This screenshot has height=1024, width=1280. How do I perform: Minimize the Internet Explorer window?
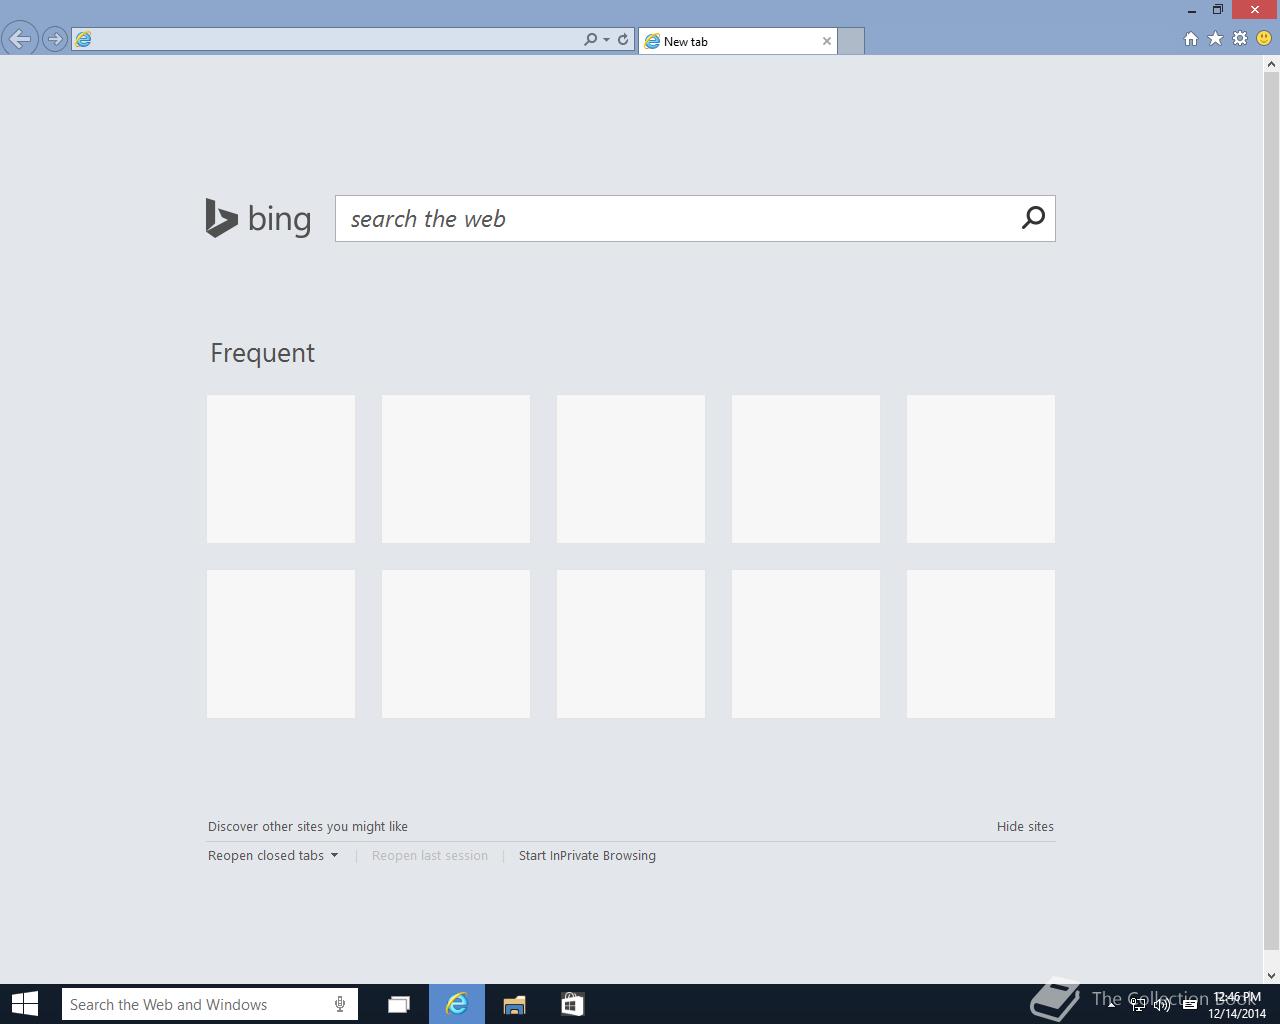point(1192,10)
